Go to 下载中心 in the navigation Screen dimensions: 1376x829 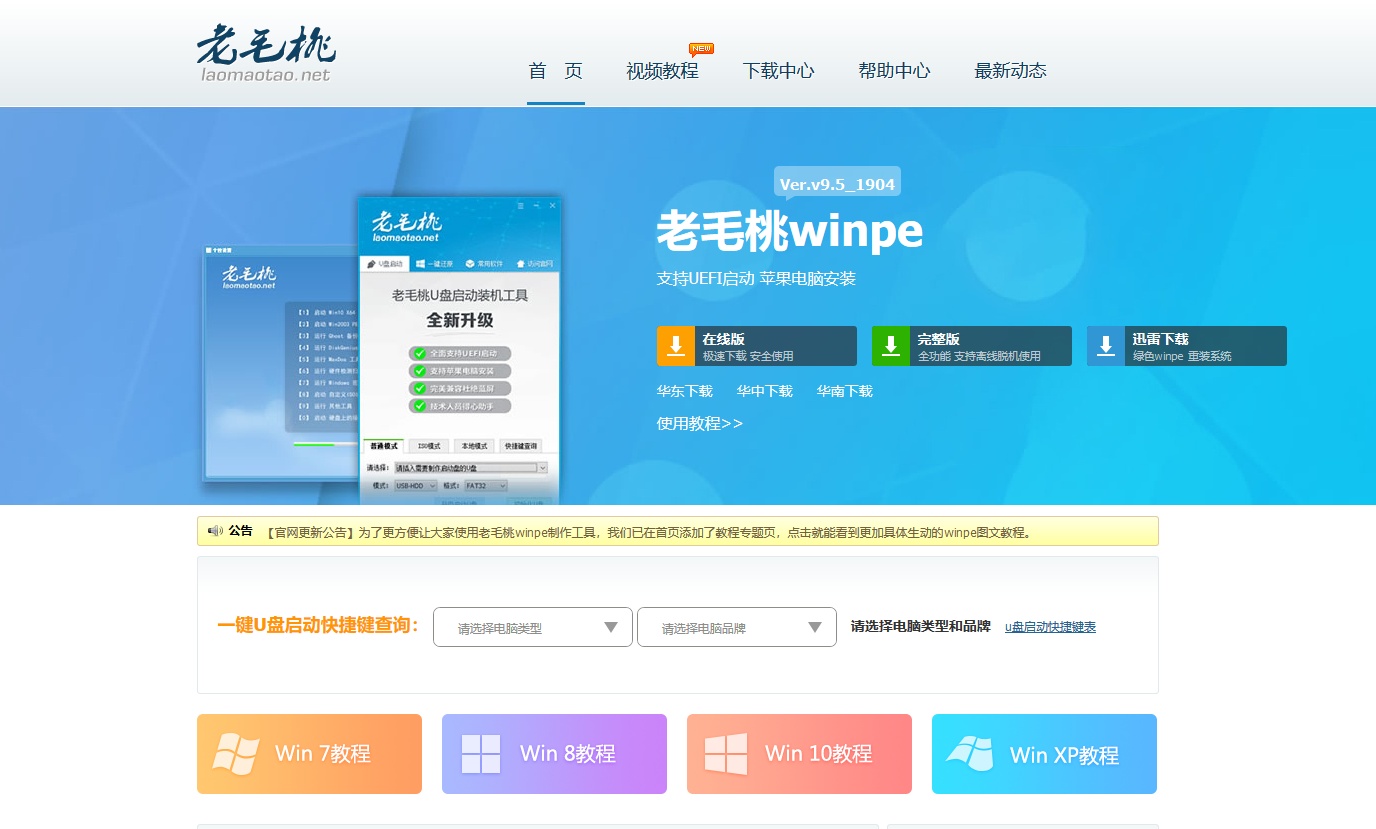[778, 71]
